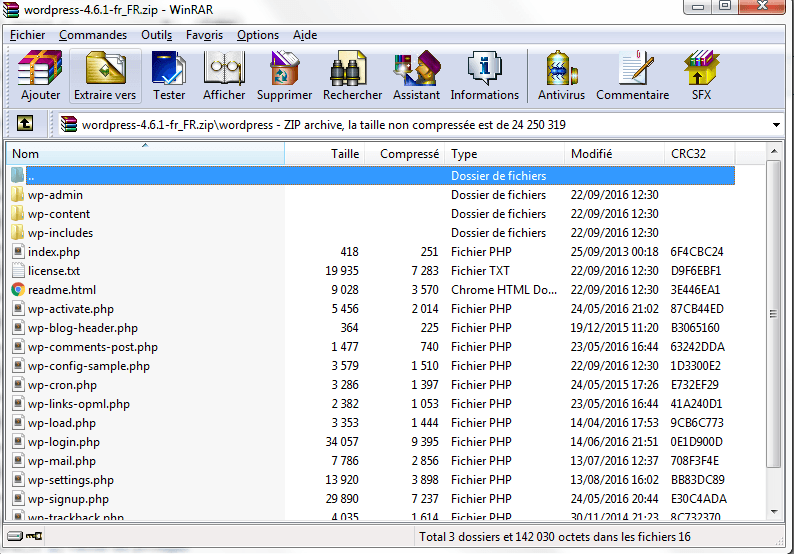Select the wp-links-opml.php file
The image size is (794, 554).
pos(78,404)
